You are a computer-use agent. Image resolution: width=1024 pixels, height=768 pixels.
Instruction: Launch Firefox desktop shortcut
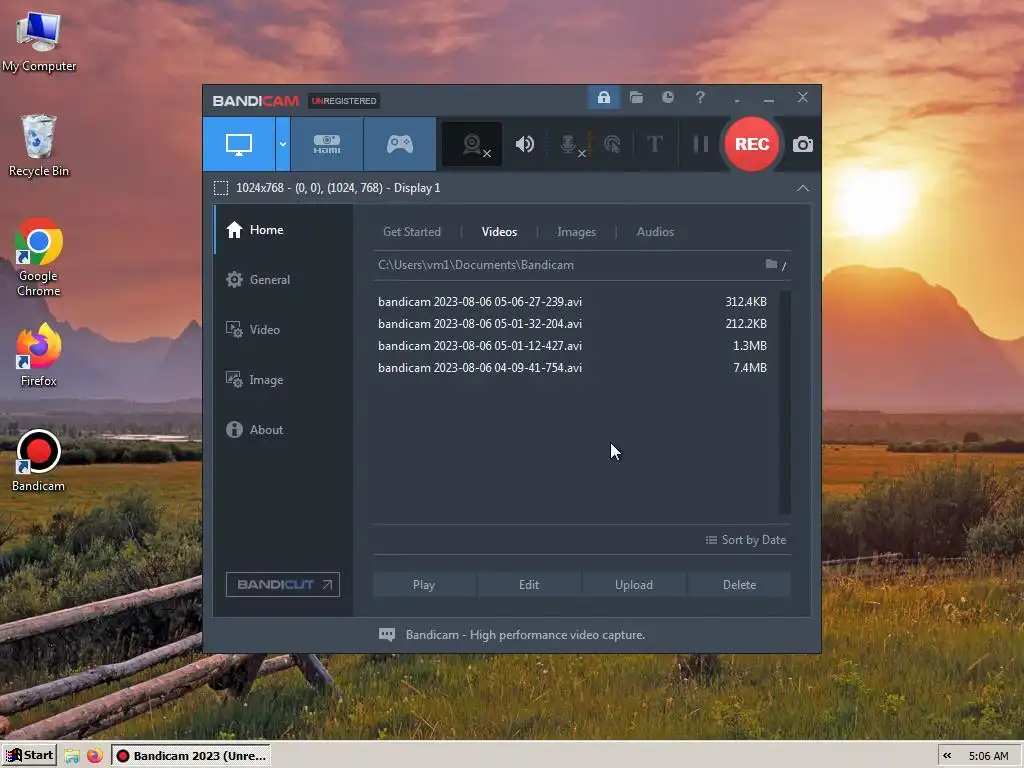click(39, 355)
